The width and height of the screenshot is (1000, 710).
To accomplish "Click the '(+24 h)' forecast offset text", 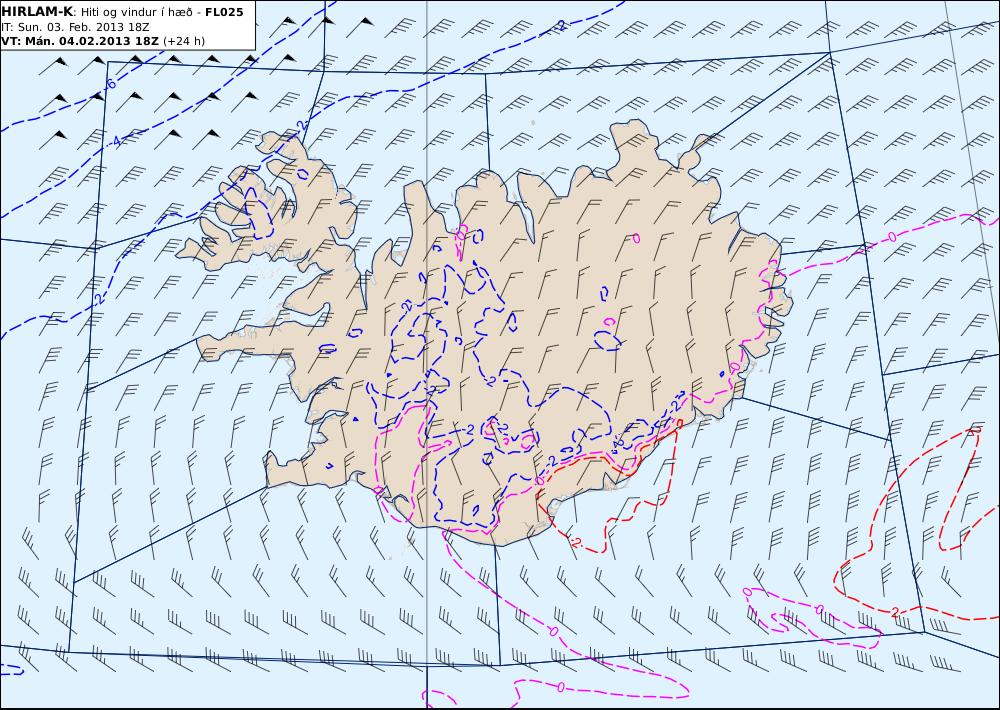I will click(x=184, y=41).
